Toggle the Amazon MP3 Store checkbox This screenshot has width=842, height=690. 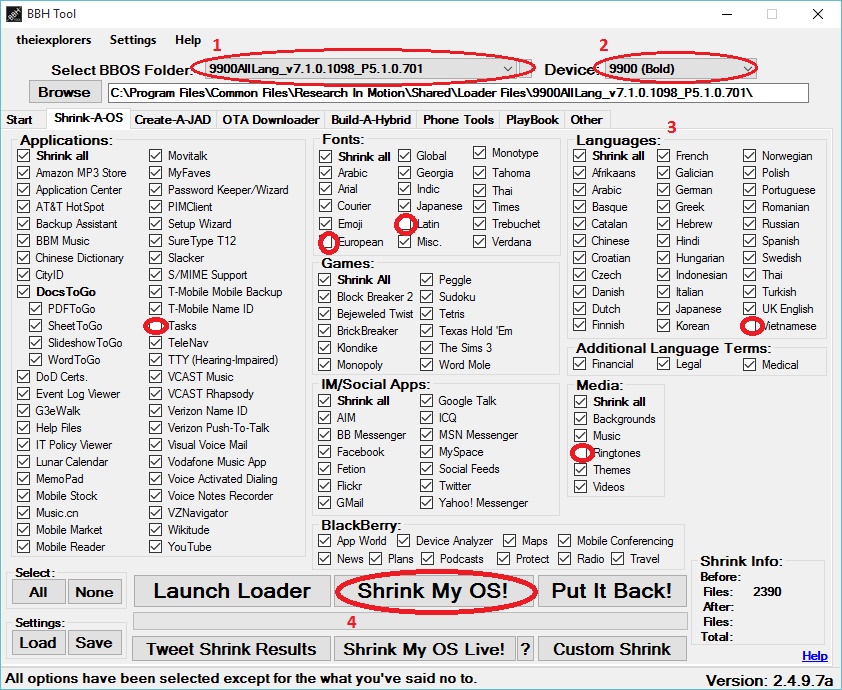coord(24,173)
